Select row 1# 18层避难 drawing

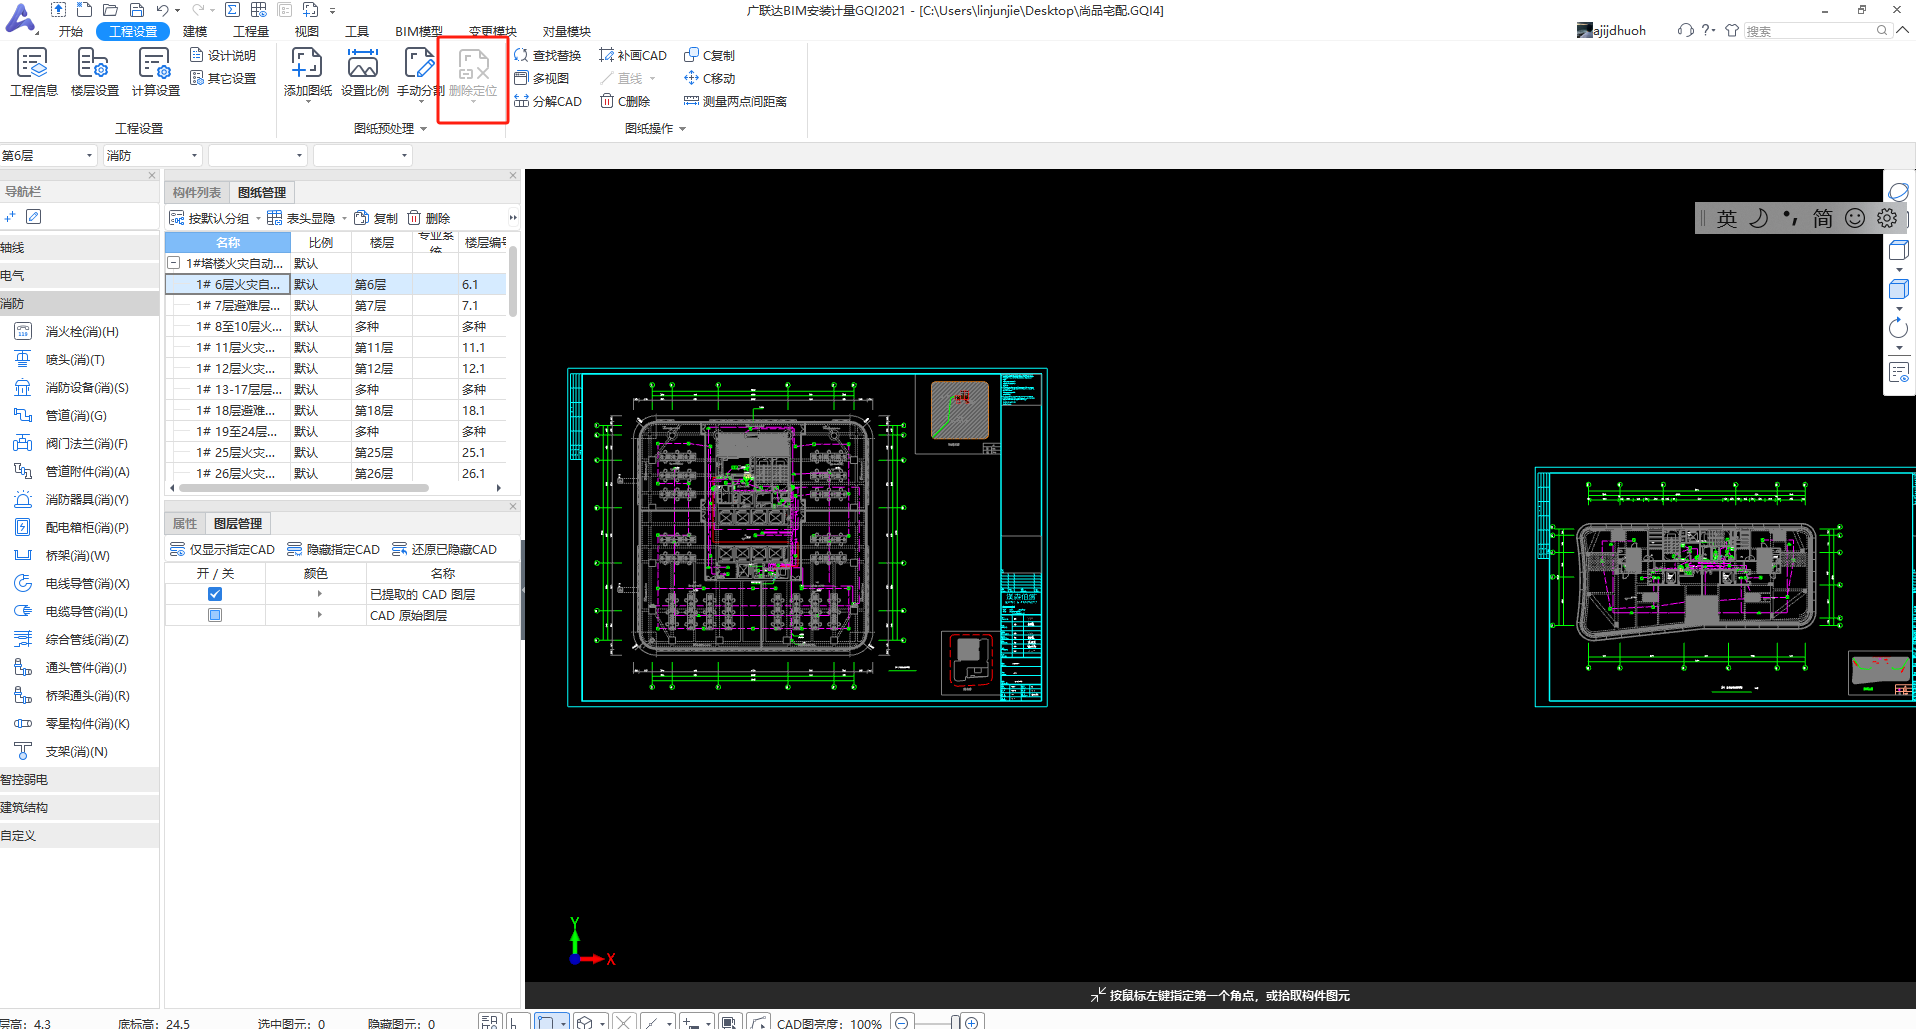[337, 410]
